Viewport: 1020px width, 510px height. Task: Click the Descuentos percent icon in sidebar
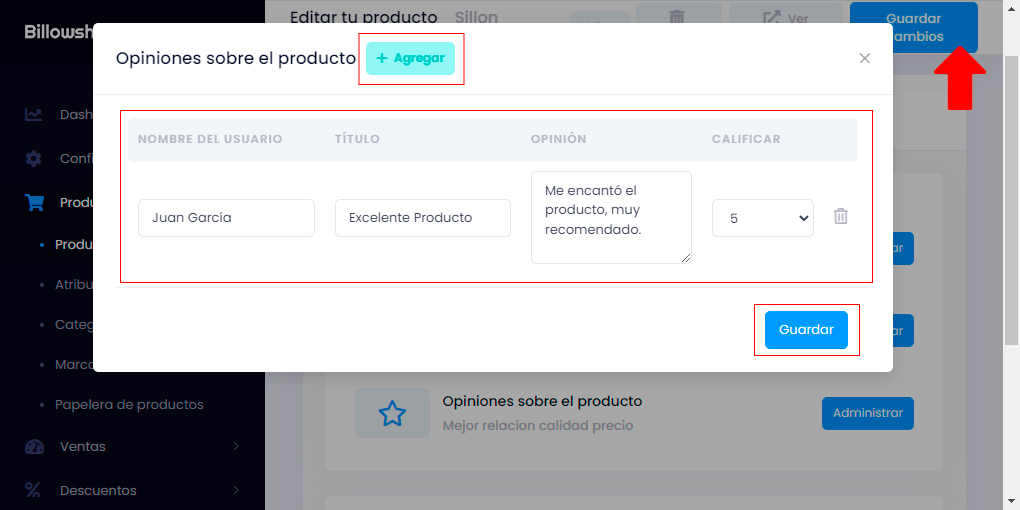(x=34, y=490)
